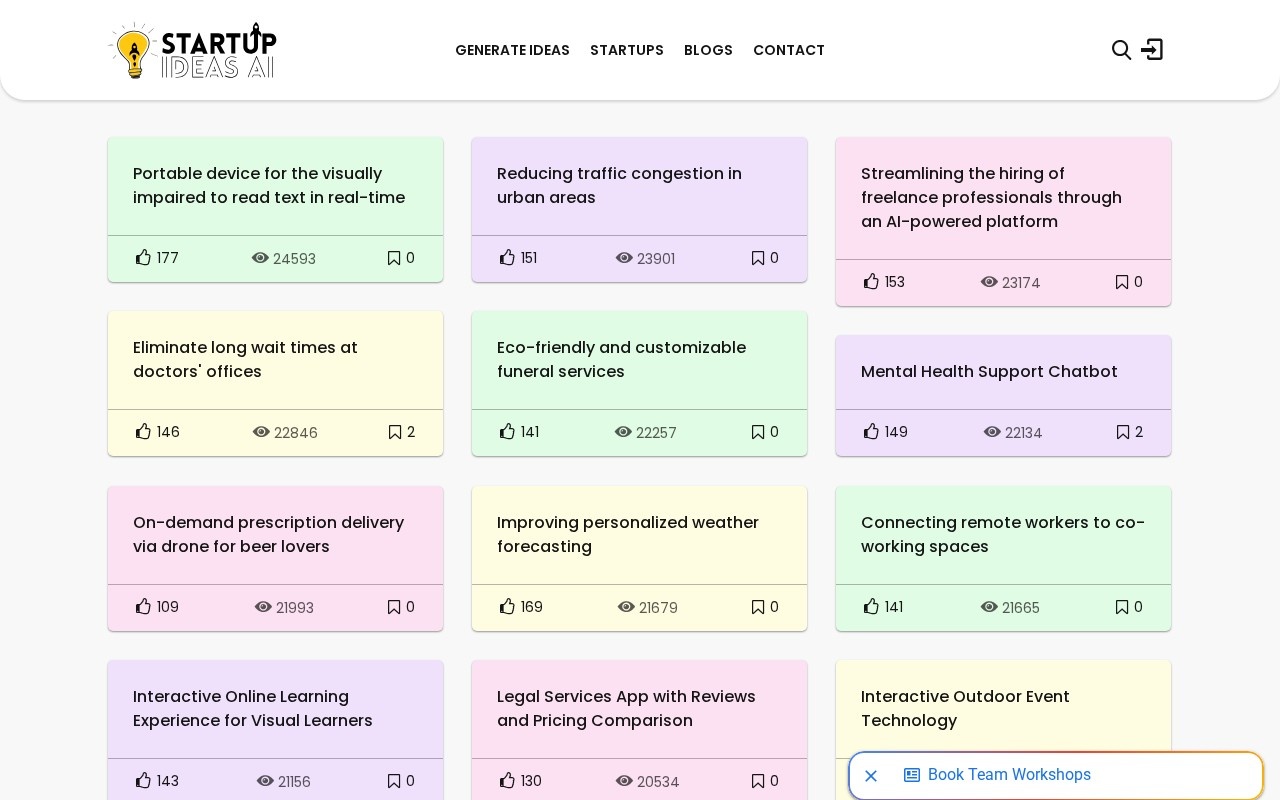
Task: Click the eye views icon showing 24593
Action: pyautogui.click(x=260, y=258)
